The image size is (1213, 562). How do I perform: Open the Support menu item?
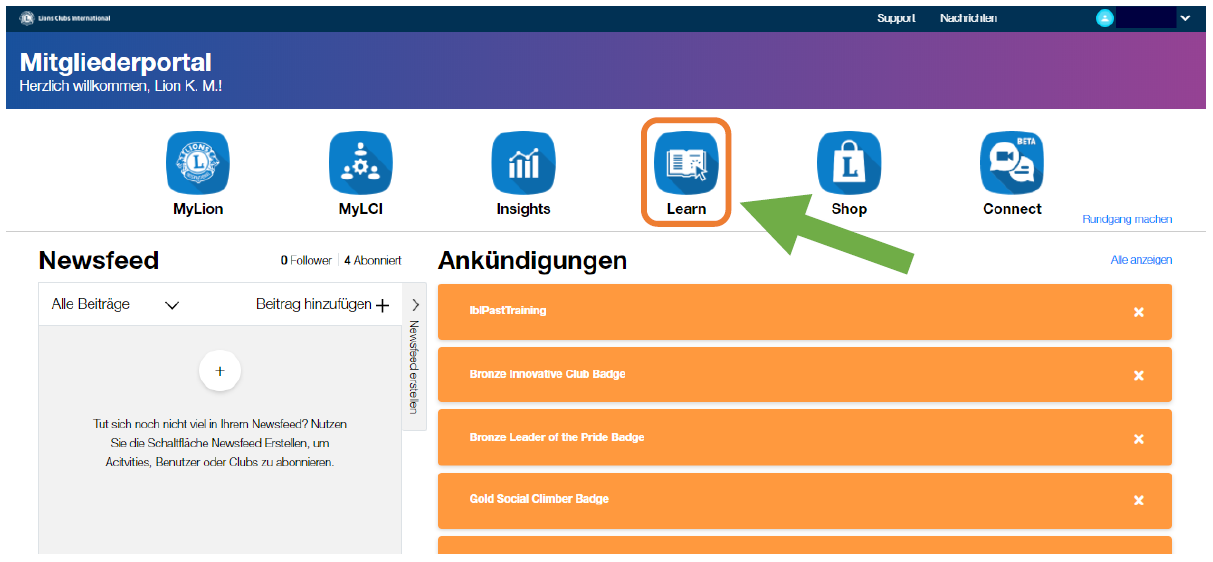tap(896, 18)
